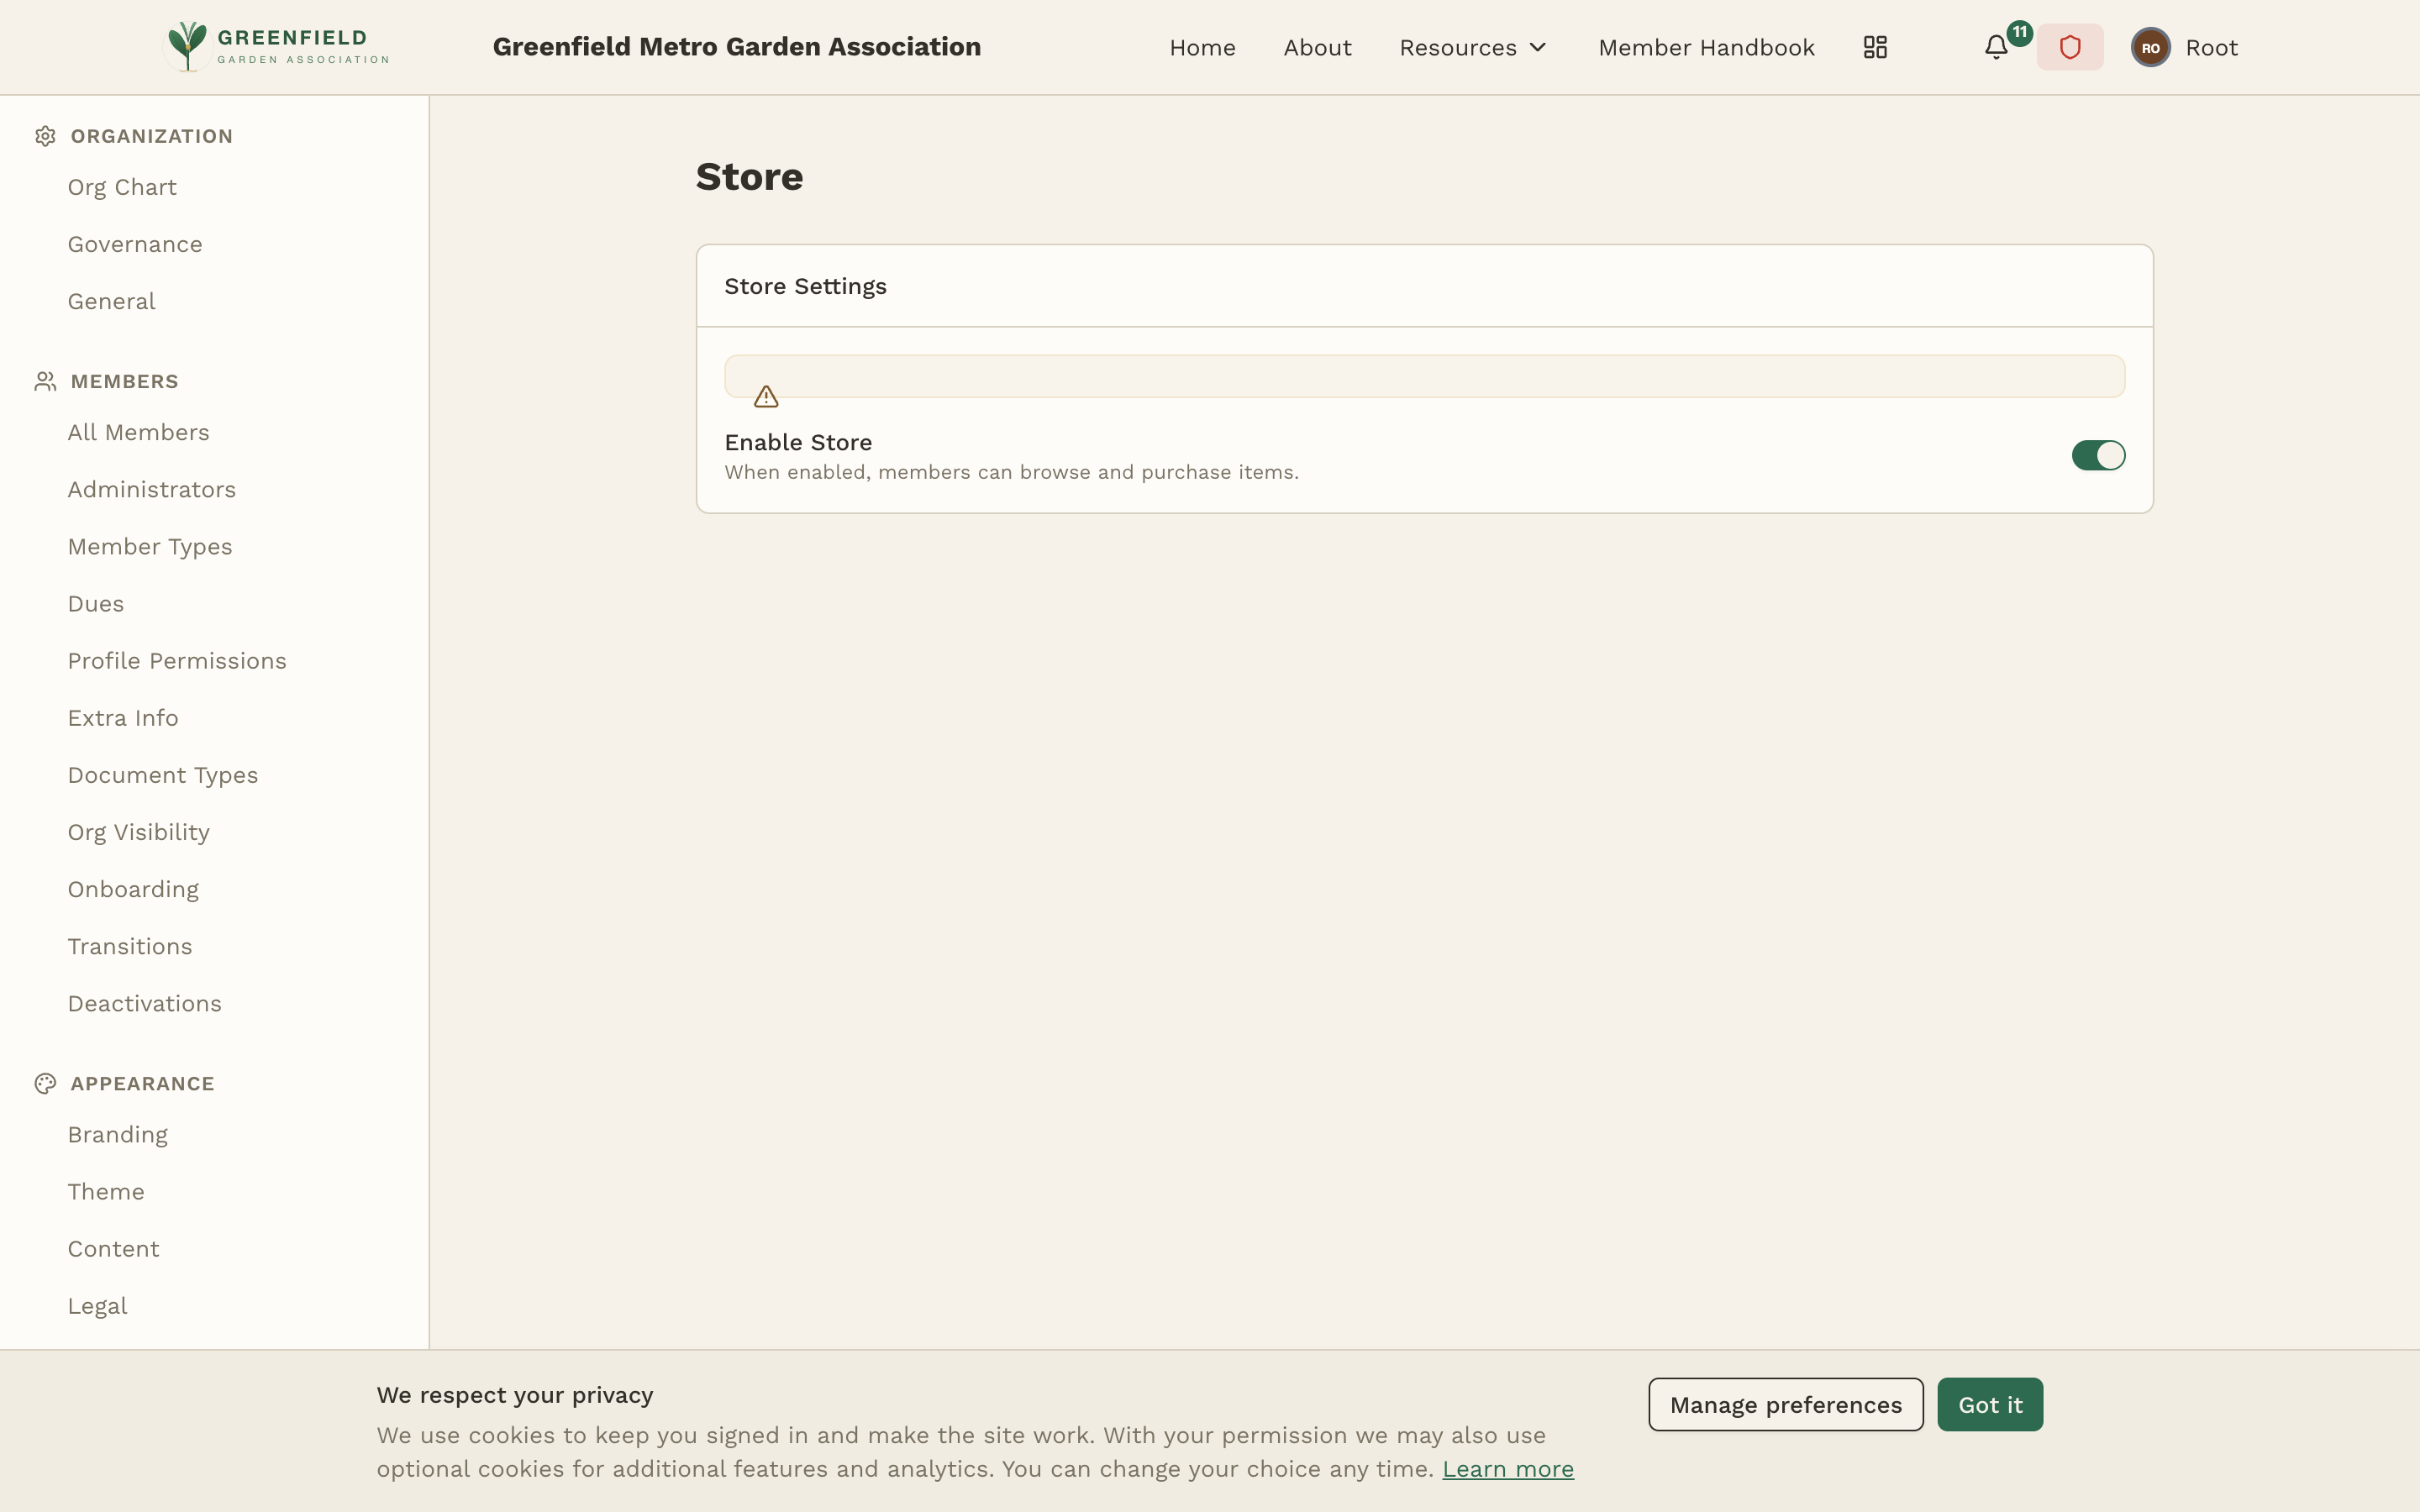The height and width of the screenshot is (1512, 2420).
Task: Select Dues in the sidebar
Action: [x=96, y=603]
